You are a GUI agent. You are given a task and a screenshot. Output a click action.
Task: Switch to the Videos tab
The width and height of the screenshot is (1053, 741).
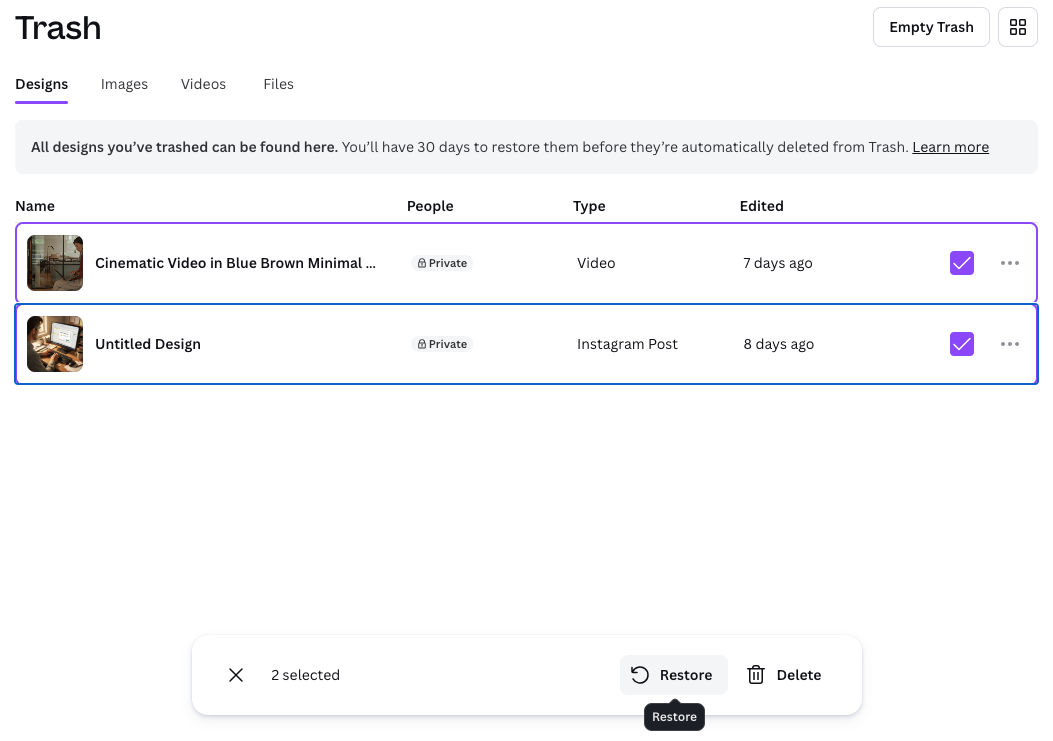coord(203,84)
